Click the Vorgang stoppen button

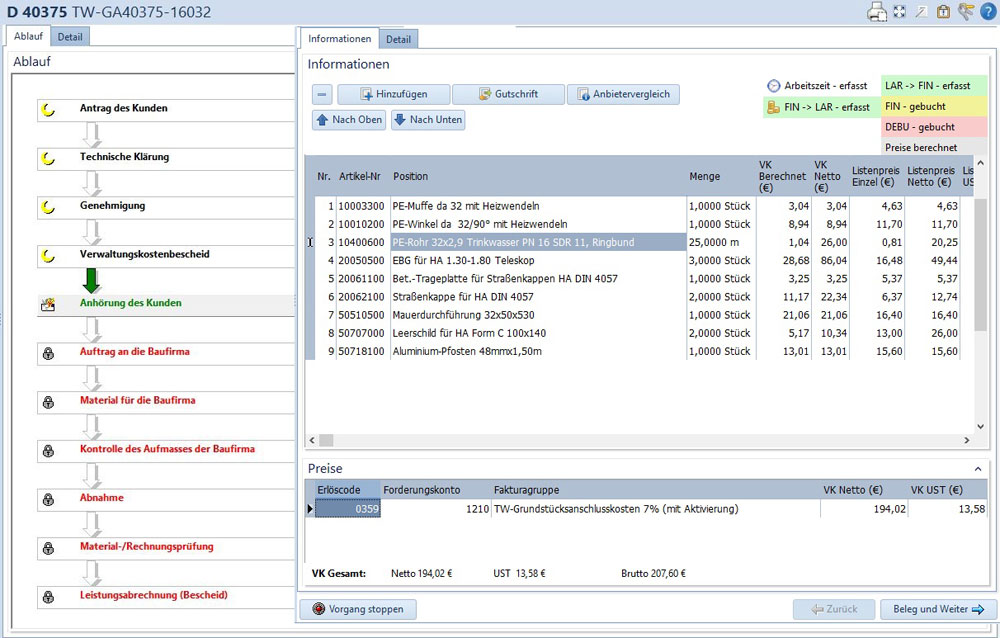pos(358,609)
